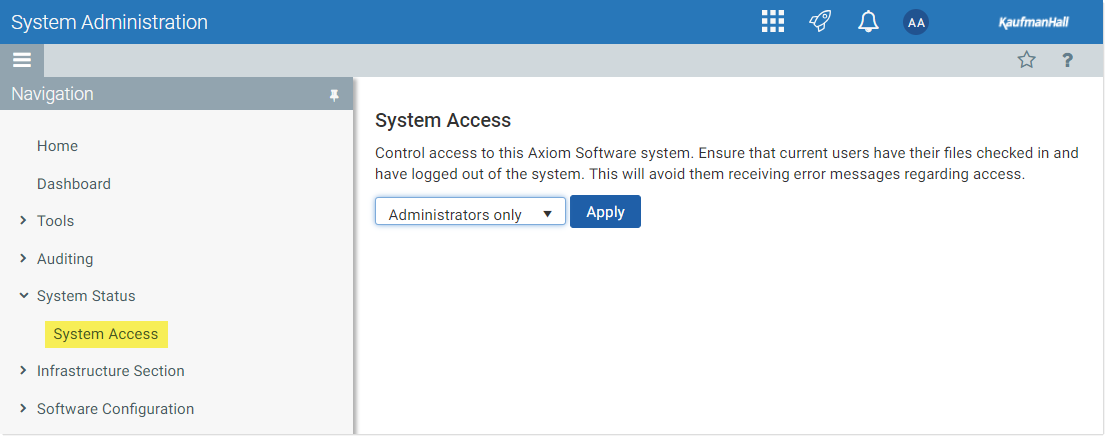Select the highlighted System Access item
The width and height of the screenshot is (1107, 438).
106,334
